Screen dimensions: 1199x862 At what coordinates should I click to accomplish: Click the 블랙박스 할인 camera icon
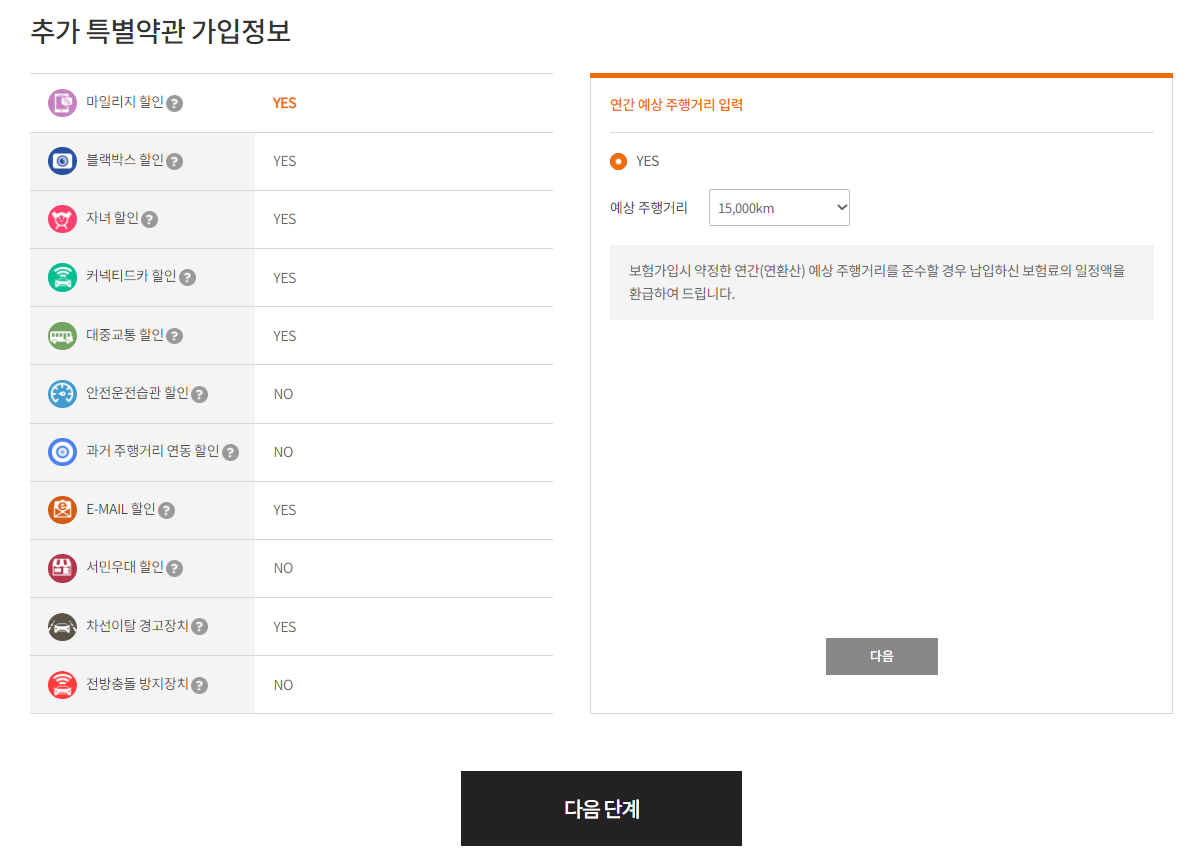pos(62,161)
